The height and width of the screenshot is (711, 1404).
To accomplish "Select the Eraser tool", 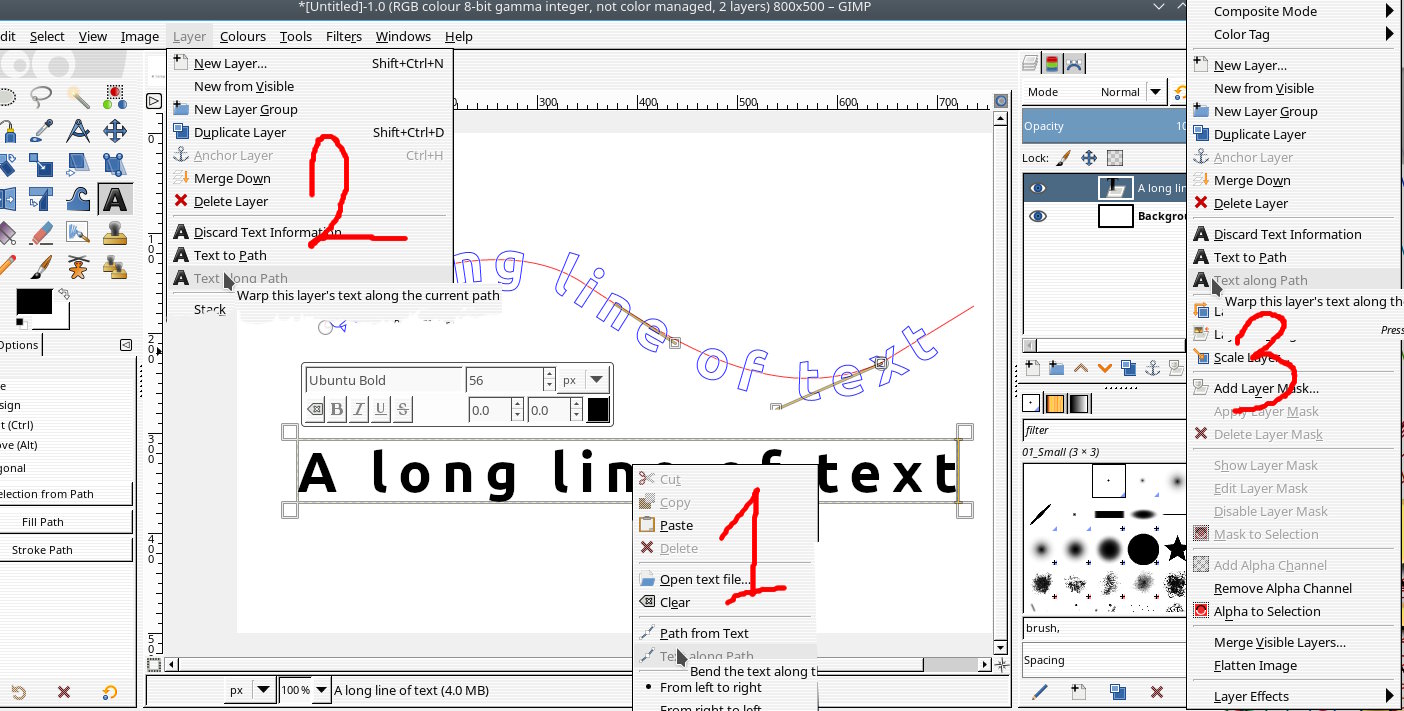I will (x=41, y=233).
